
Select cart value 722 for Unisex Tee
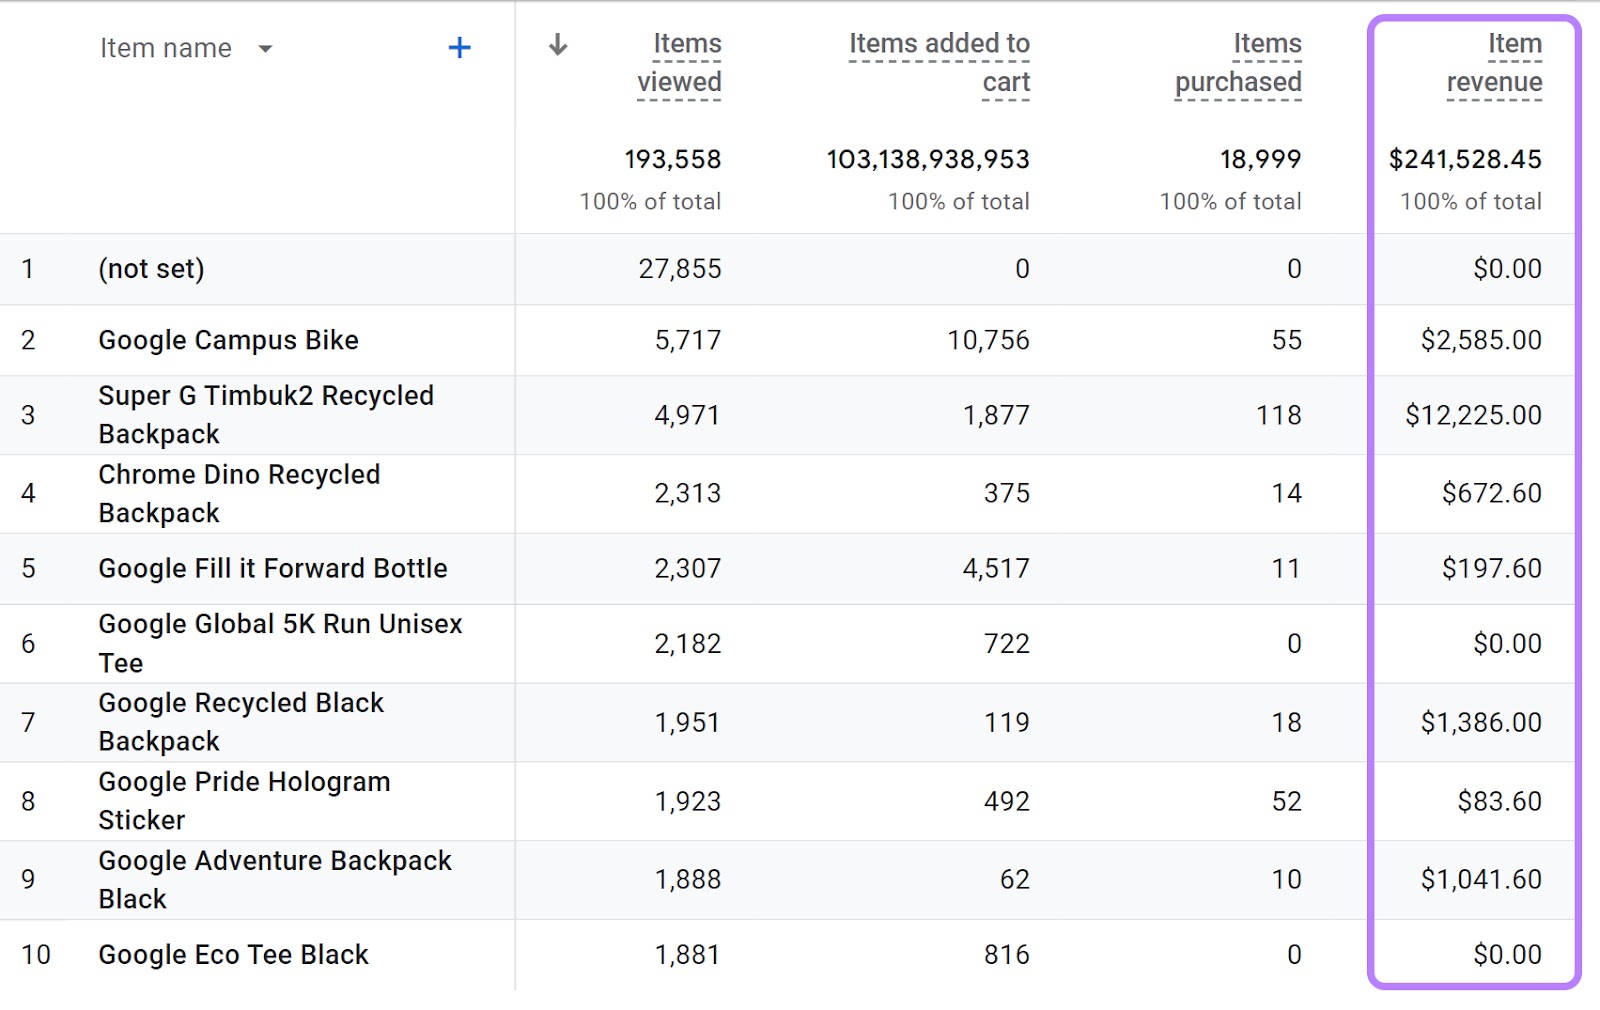click(1007, 643)
